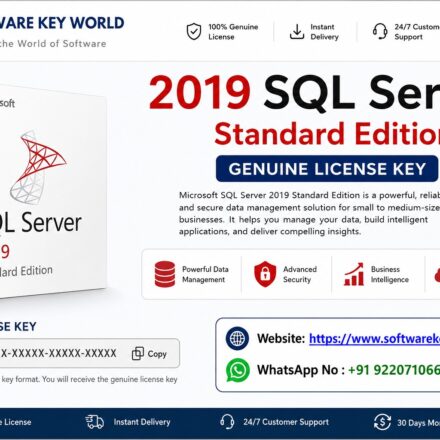Image resolution: width=440 pixels, height=440 pixels.
Task: Click the SQL Server product box image
Action: (53, 192)
